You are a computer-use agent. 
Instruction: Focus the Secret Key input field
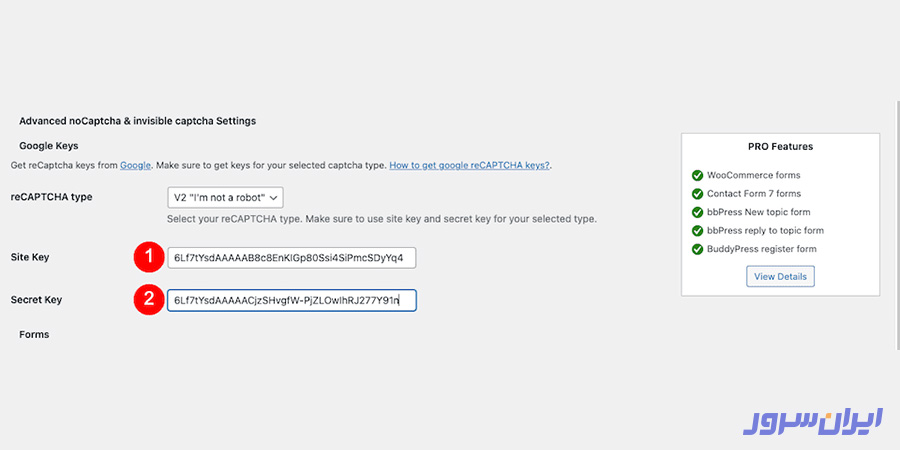tap(291, 300)
